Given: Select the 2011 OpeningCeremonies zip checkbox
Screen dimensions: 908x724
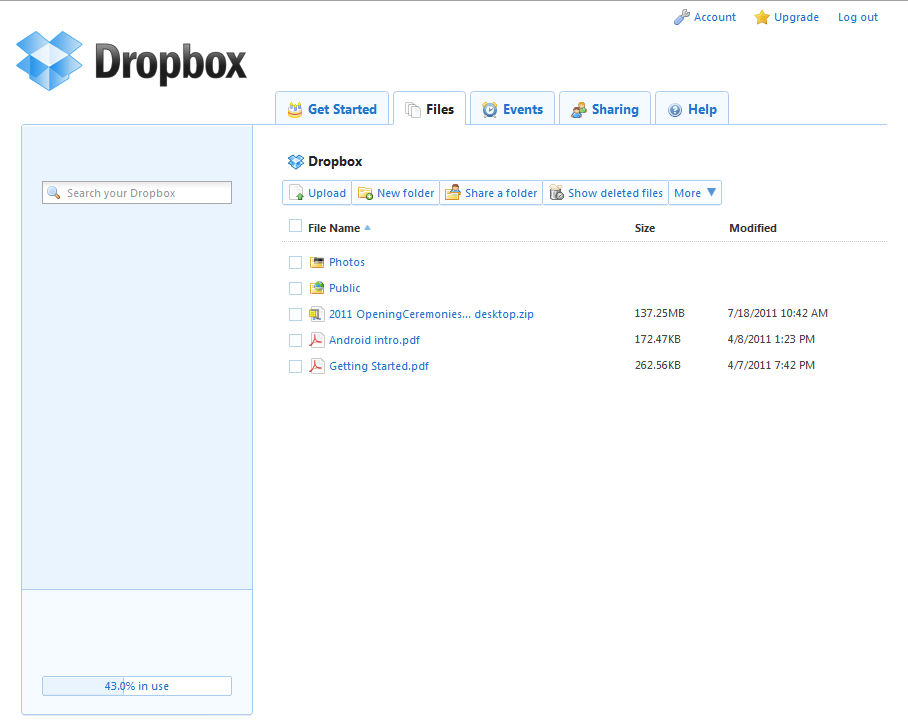Looking at the screenshot, I should tap(295, 315).
